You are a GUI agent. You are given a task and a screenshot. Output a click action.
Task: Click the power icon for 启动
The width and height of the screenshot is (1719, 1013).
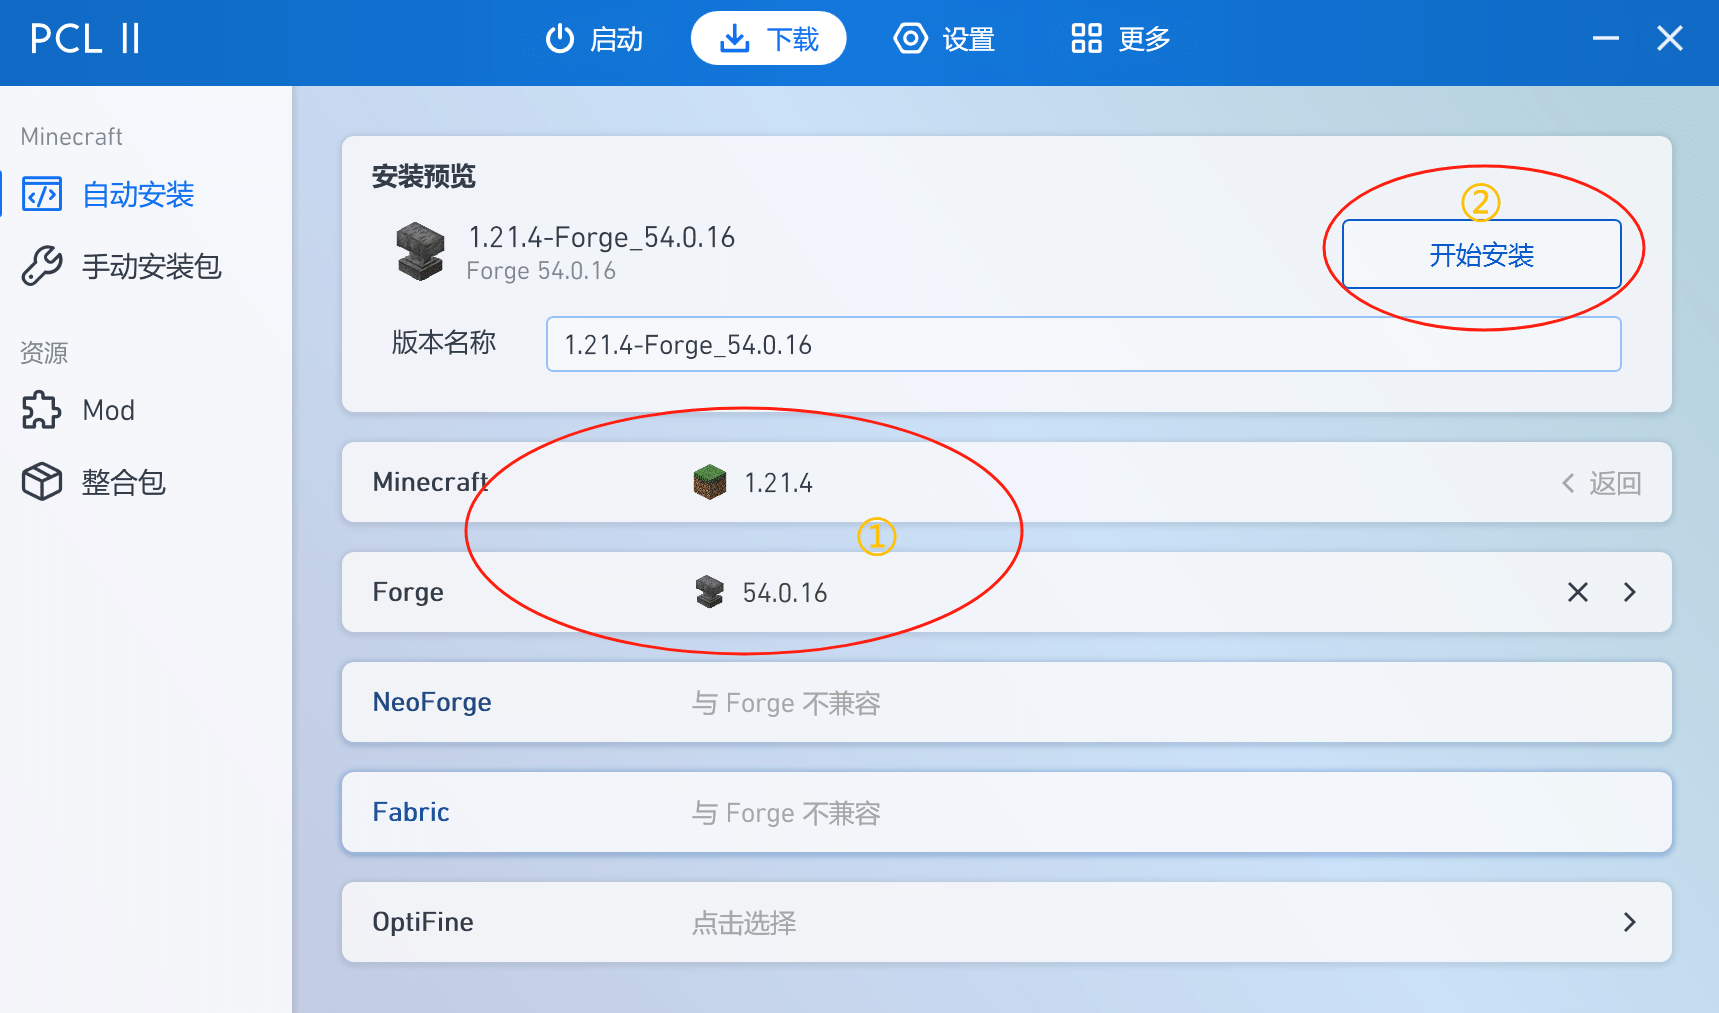tap(560, 39)
